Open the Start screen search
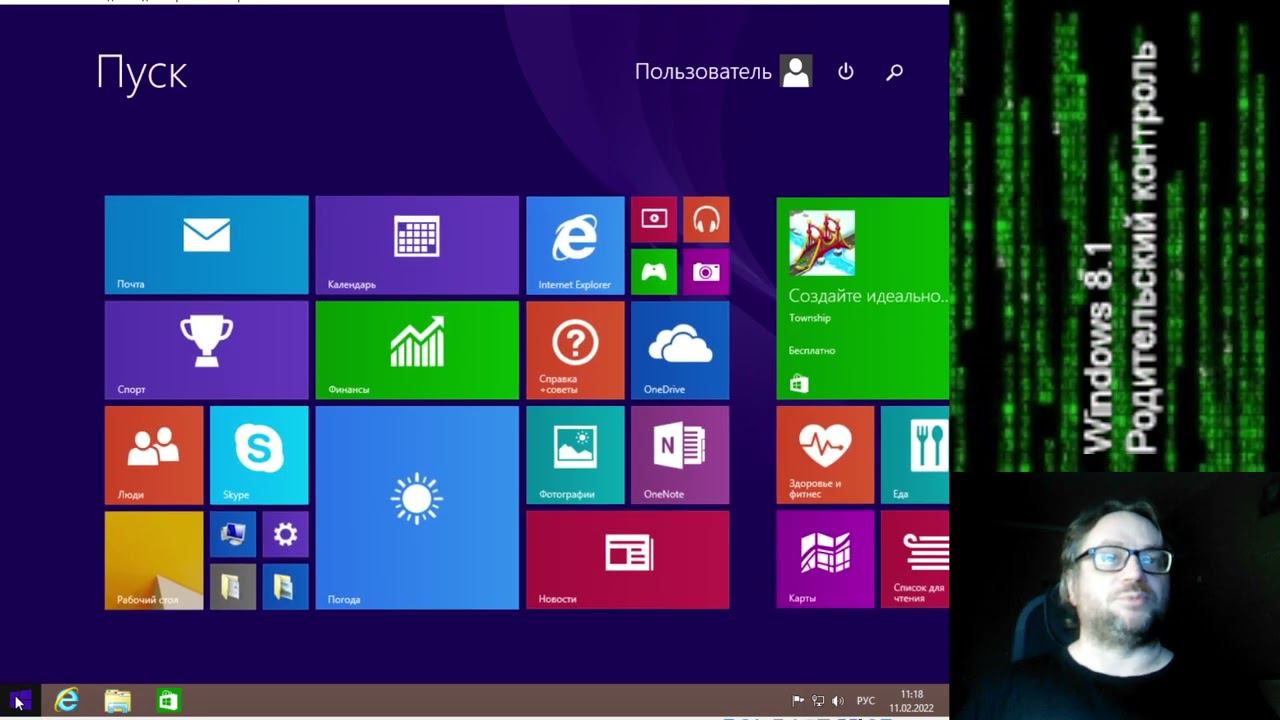This screenshot has height=720, width=1280. (895, 72)
